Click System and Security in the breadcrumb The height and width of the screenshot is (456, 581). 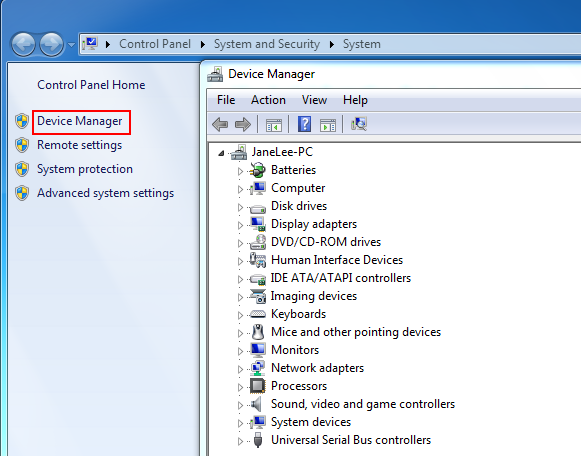267,44
